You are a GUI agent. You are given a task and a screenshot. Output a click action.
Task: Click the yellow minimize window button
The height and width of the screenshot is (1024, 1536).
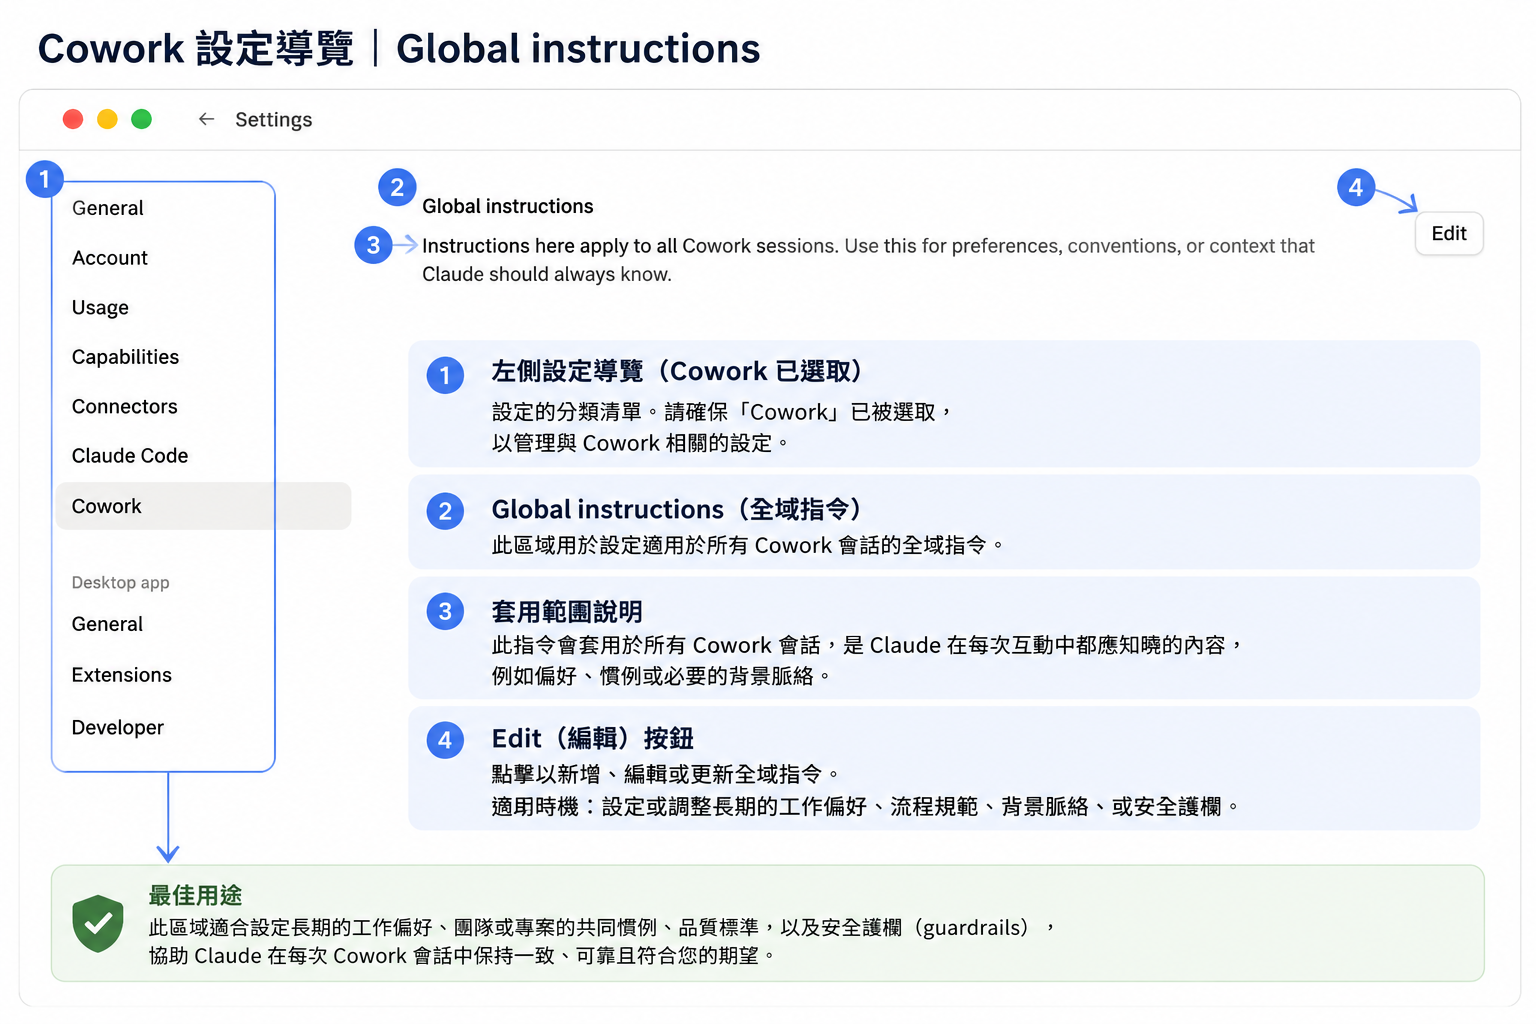tap(107, 119)
